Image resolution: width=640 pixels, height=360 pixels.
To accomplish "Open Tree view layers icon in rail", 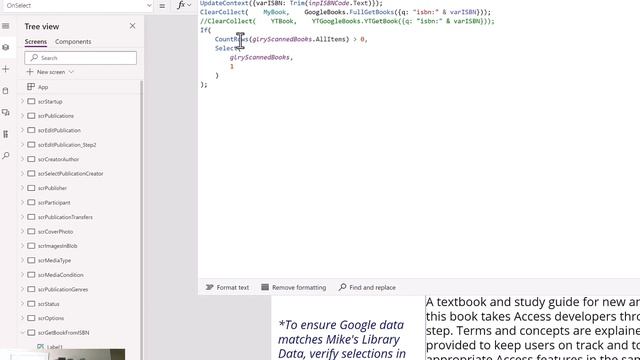I will [x=6, y=47].
